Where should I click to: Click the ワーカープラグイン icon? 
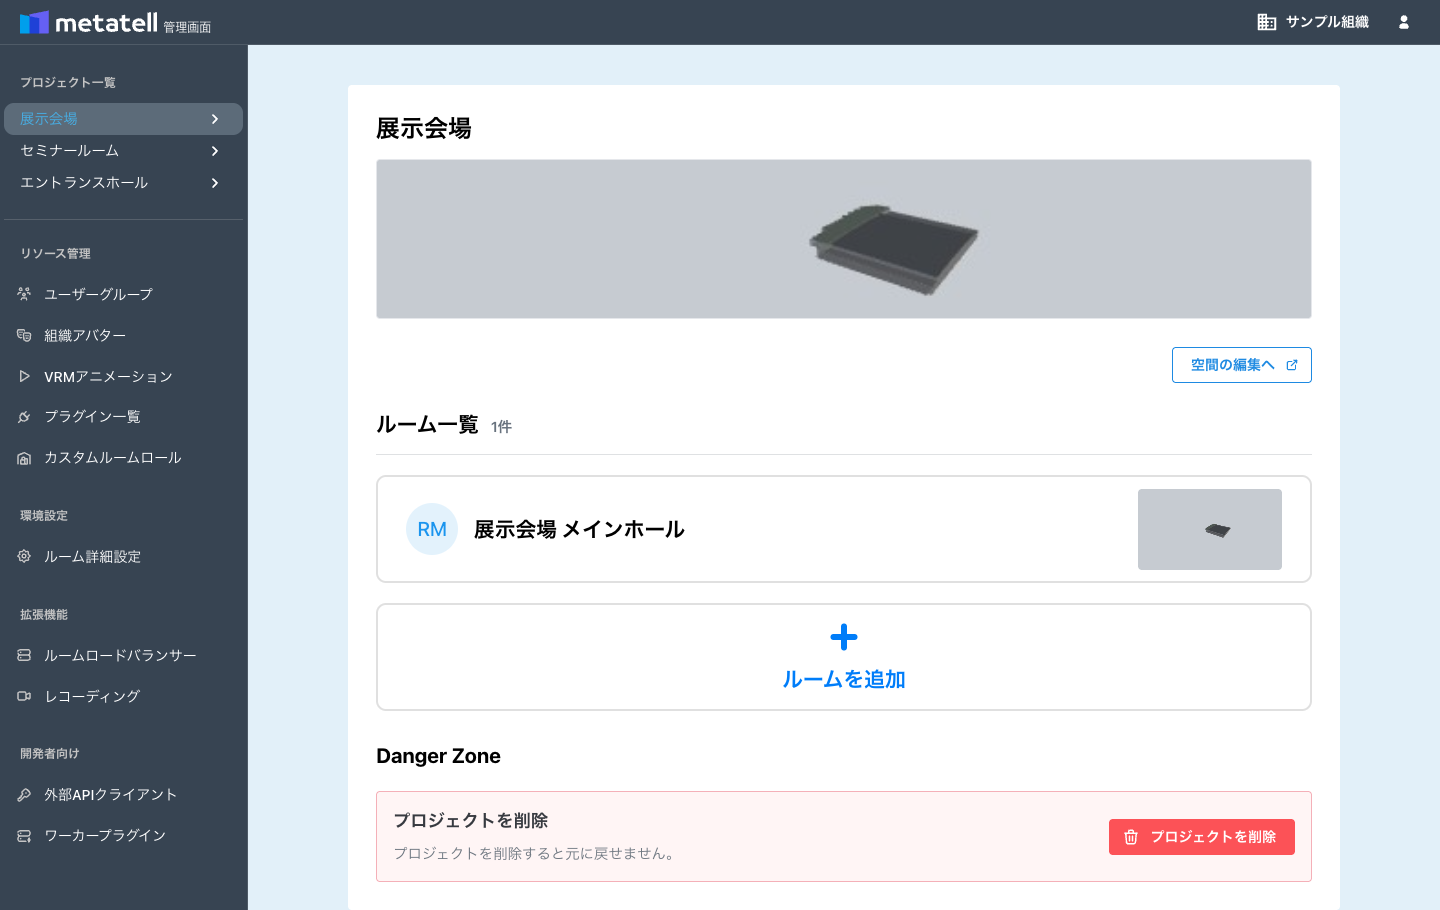(x=24, y=836)
